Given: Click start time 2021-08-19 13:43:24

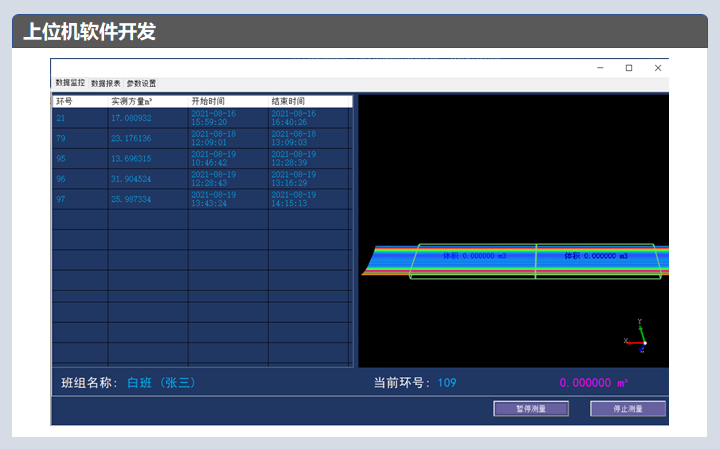Looking at the screenshot, I should pos(228,199).
